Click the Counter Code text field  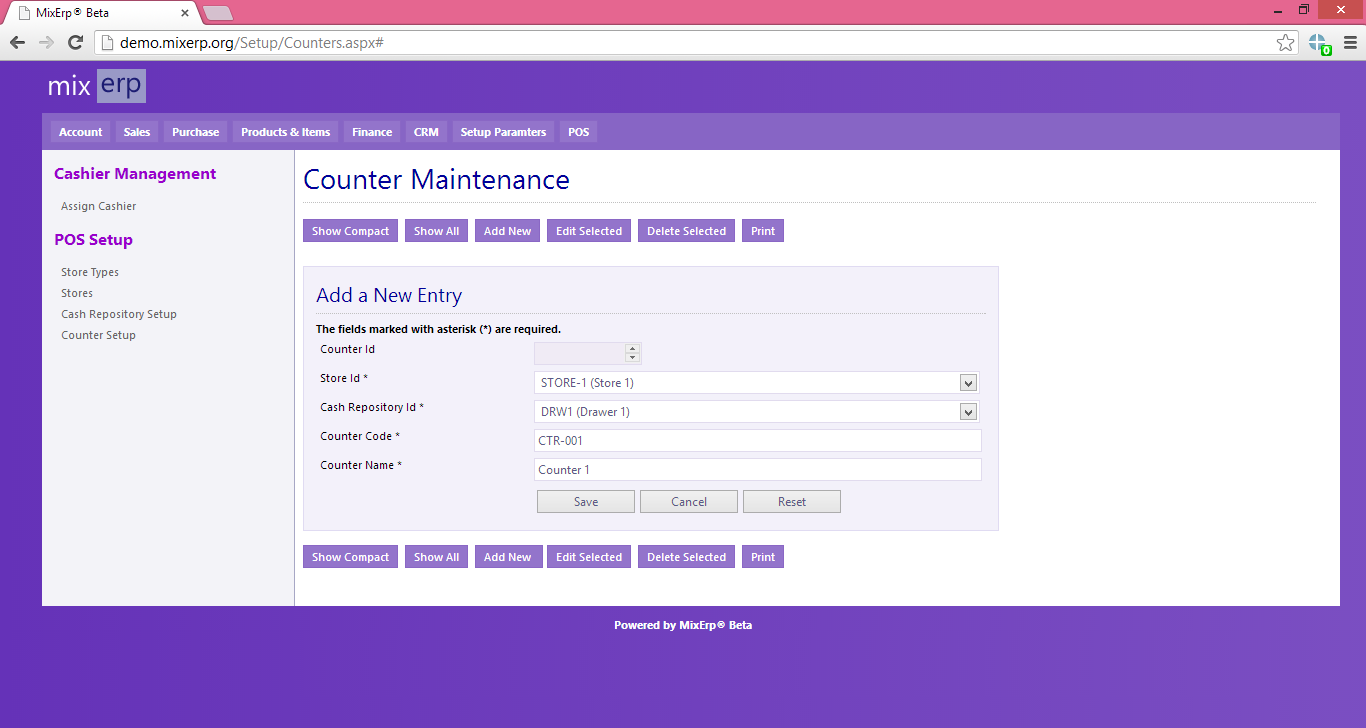click(x=757, y=440)
